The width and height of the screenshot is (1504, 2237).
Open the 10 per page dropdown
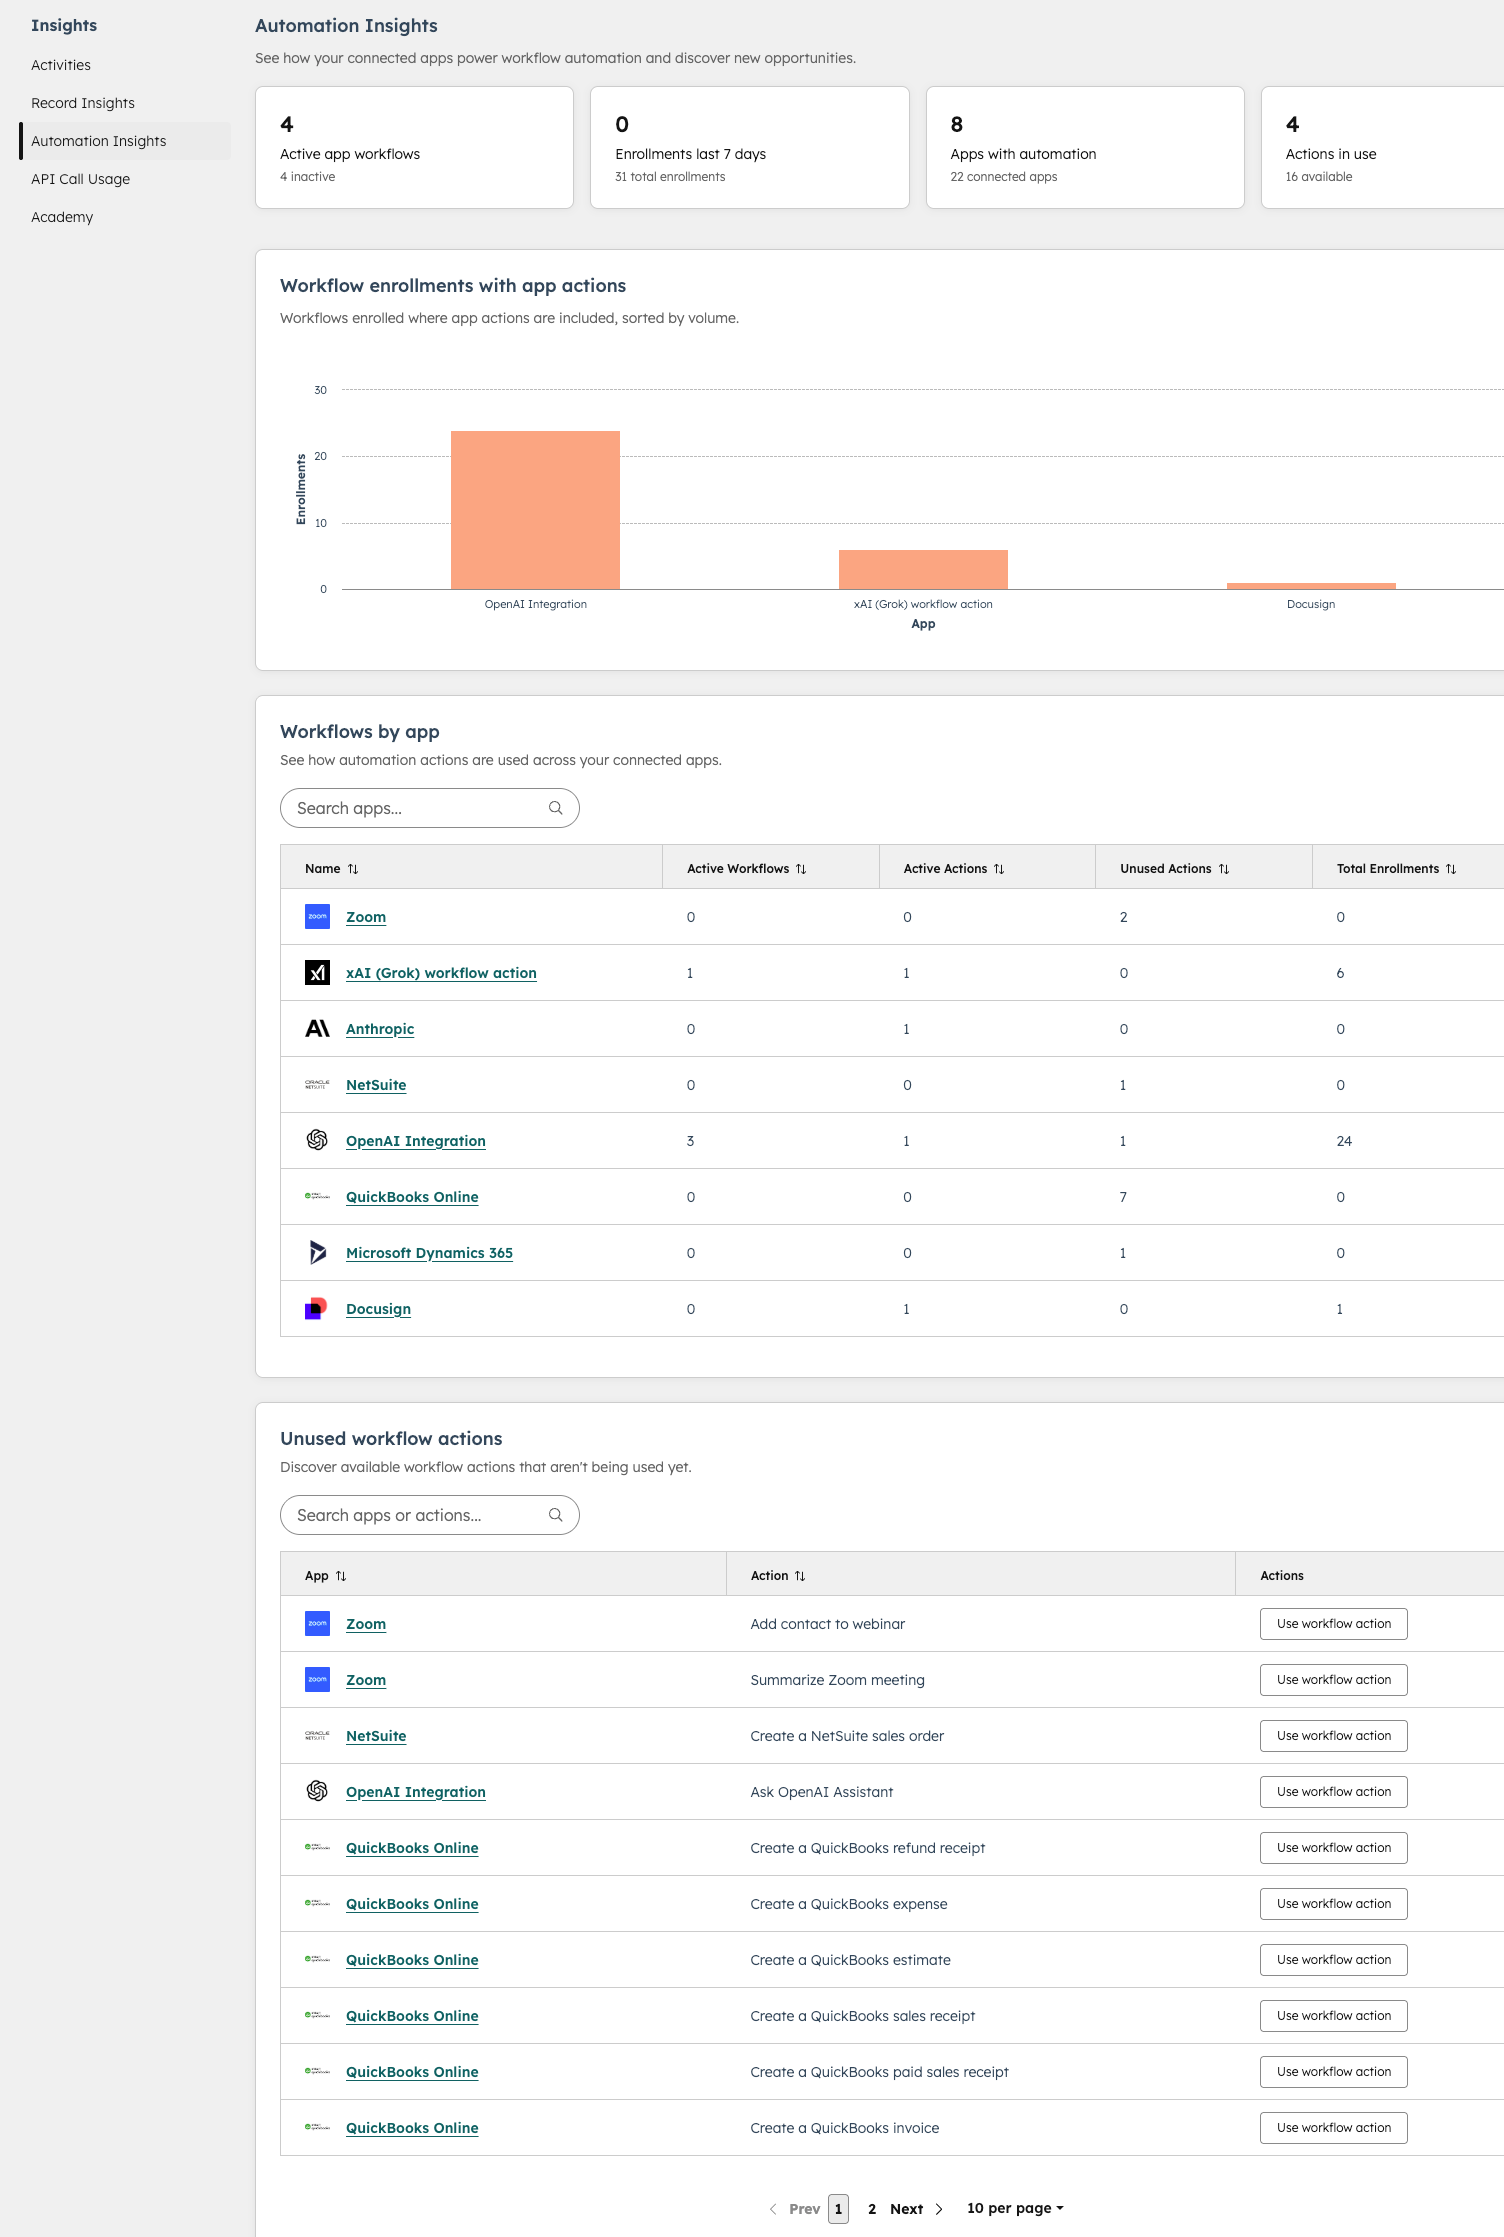1015,2208
